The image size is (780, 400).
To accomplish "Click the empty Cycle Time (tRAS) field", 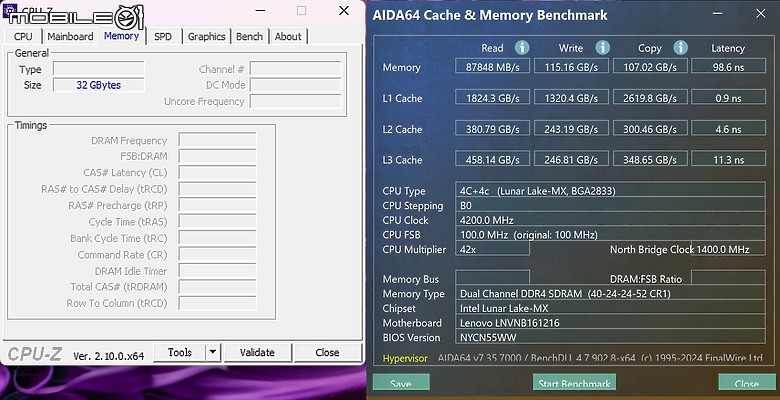I will (x=217, y=221).
